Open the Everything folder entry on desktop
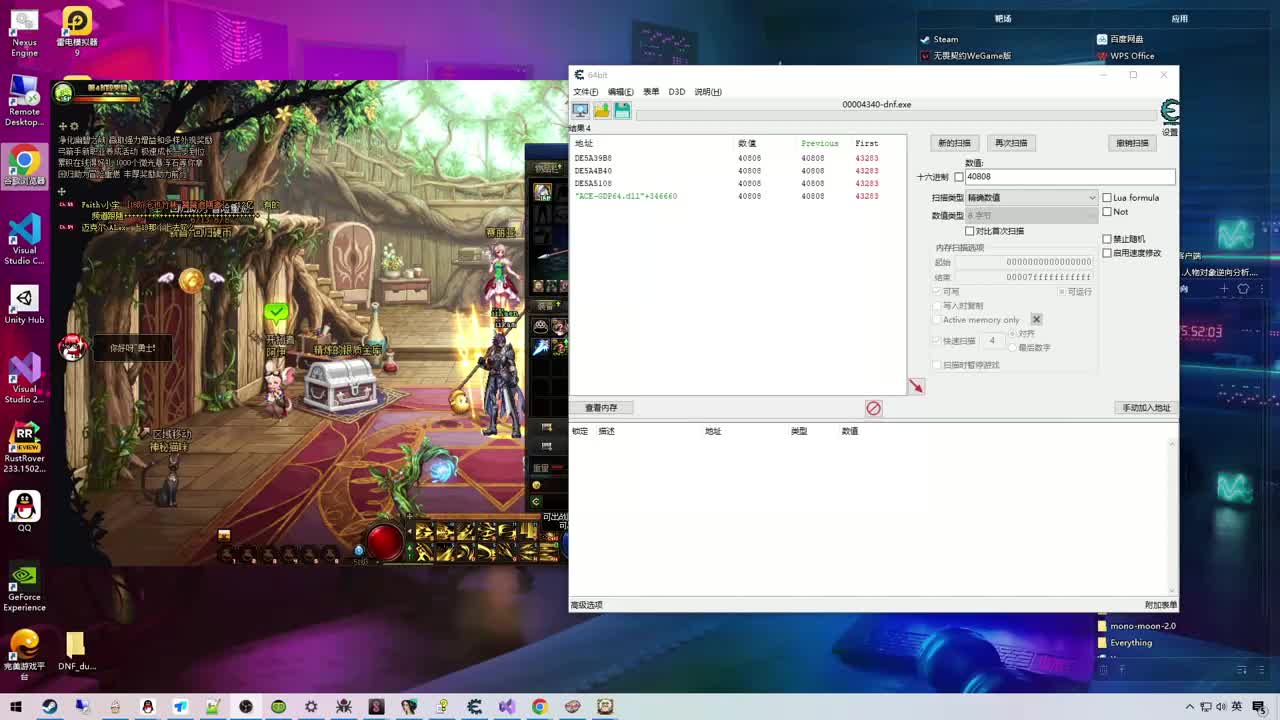The image size is (1280, 720). pyautogui.click(x=1124, y=643)
